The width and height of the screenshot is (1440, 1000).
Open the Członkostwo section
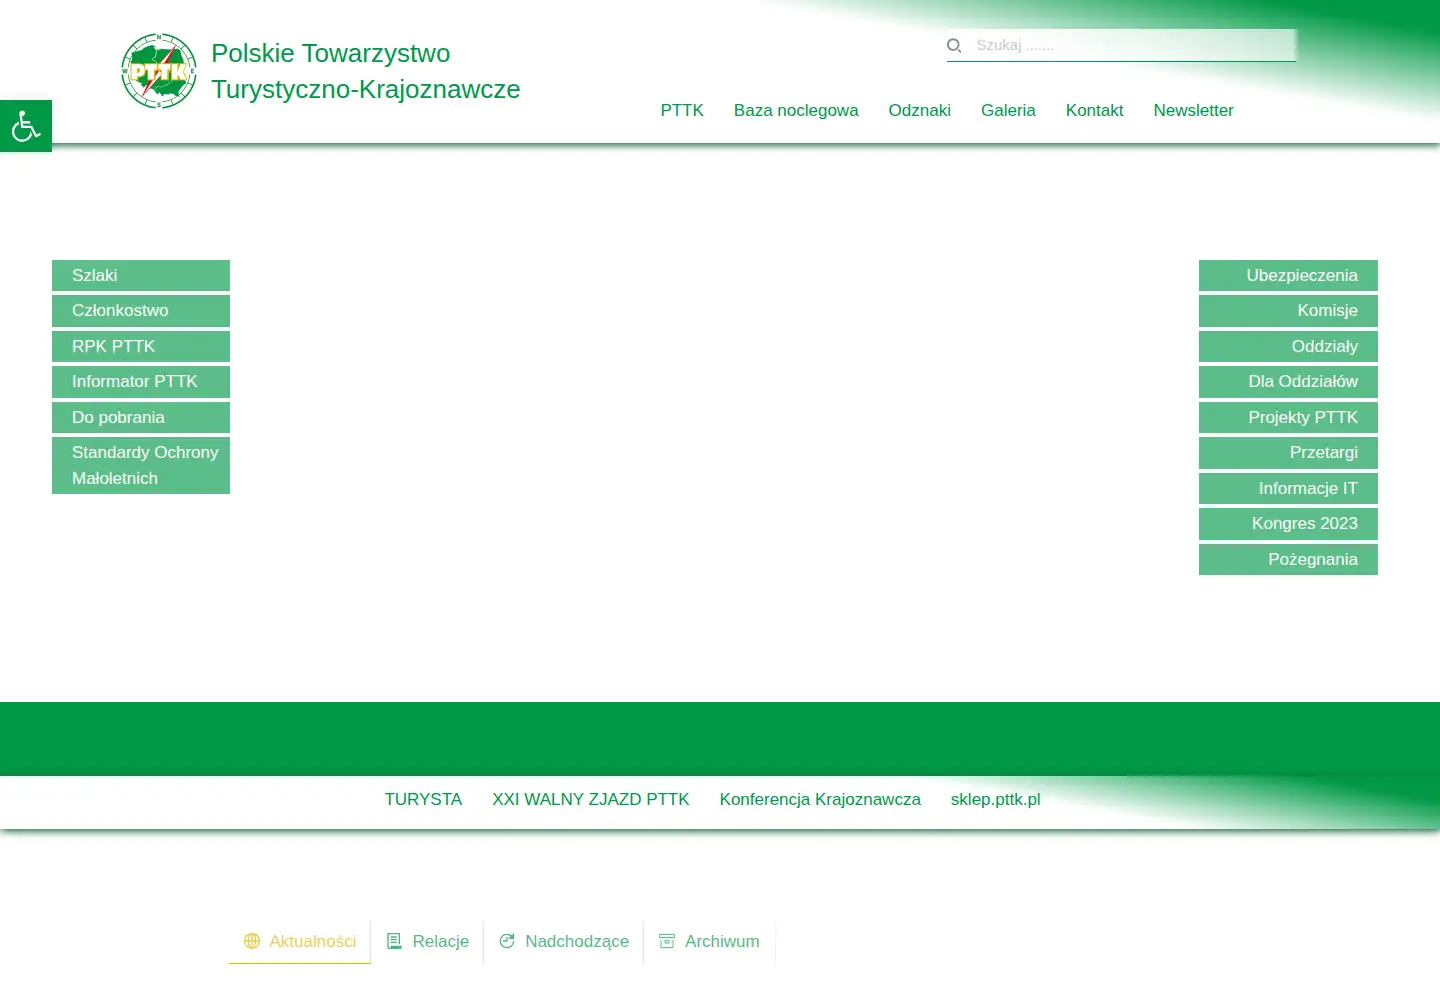point(141,310)
